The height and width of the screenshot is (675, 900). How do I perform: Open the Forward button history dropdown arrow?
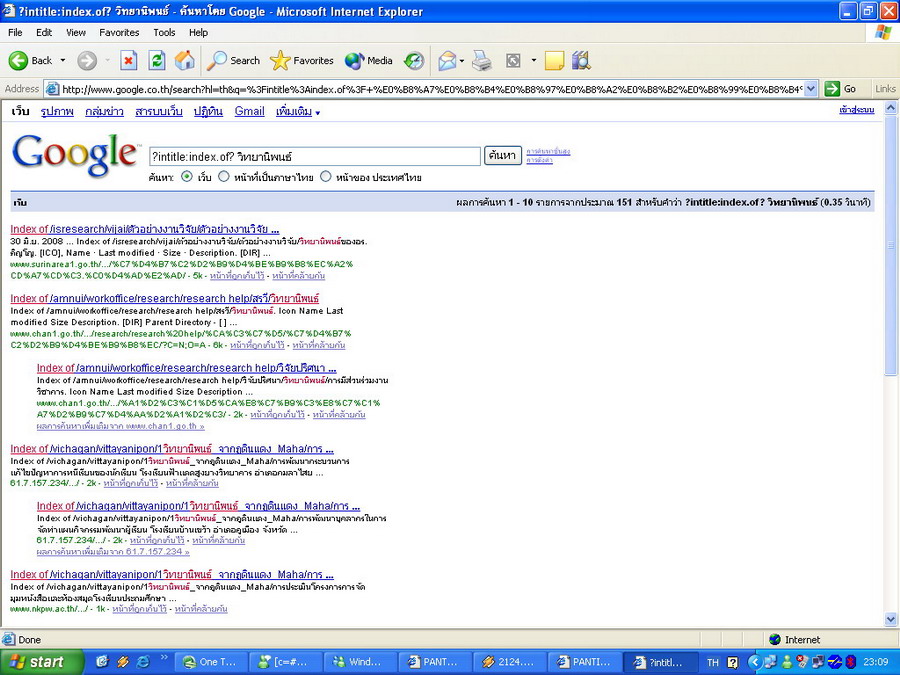pyautogui.click(x=107, y=60)
